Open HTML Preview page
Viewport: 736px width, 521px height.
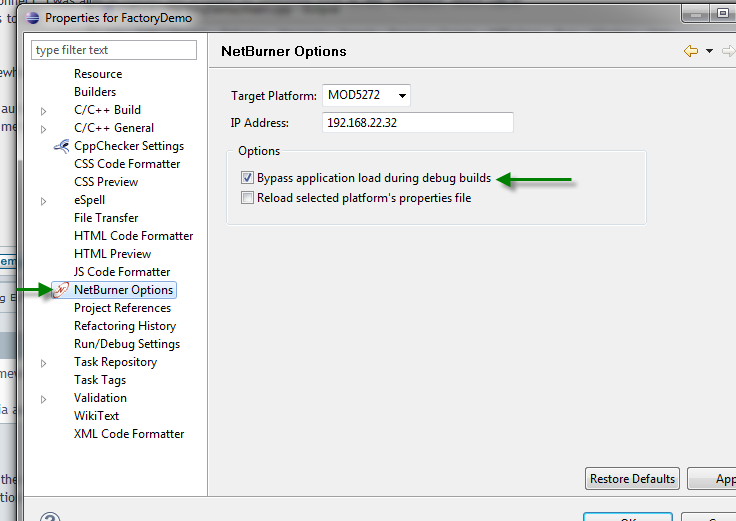click(113, 254)
